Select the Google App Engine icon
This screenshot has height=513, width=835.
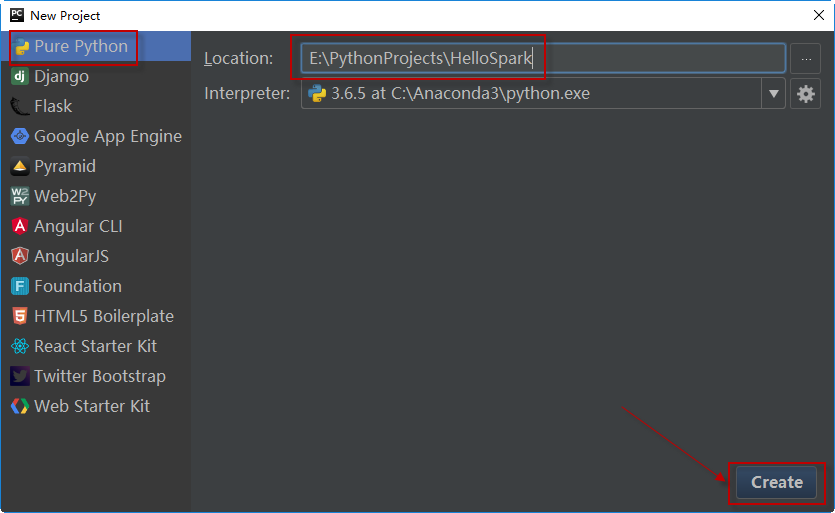20,137
